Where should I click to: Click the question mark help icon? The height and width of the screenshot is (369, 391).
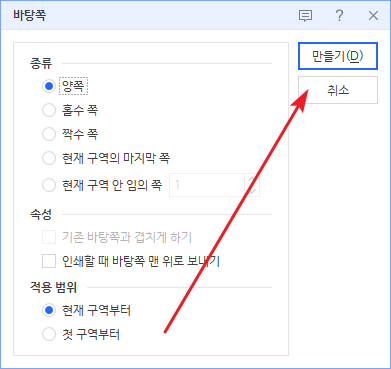pos(339,15)
